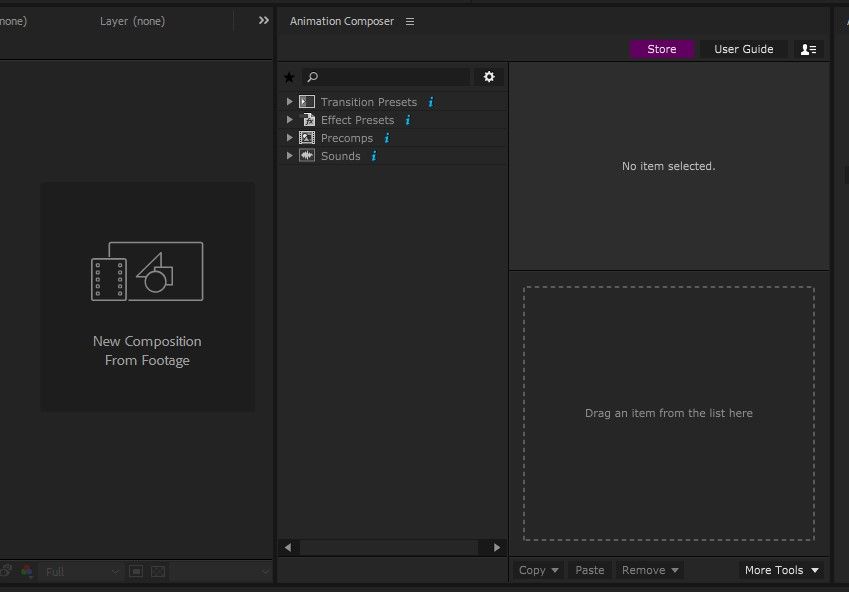Click info icon next to Sounds
The height and width of the screenshot is (592, 849).
click(374, 156)
